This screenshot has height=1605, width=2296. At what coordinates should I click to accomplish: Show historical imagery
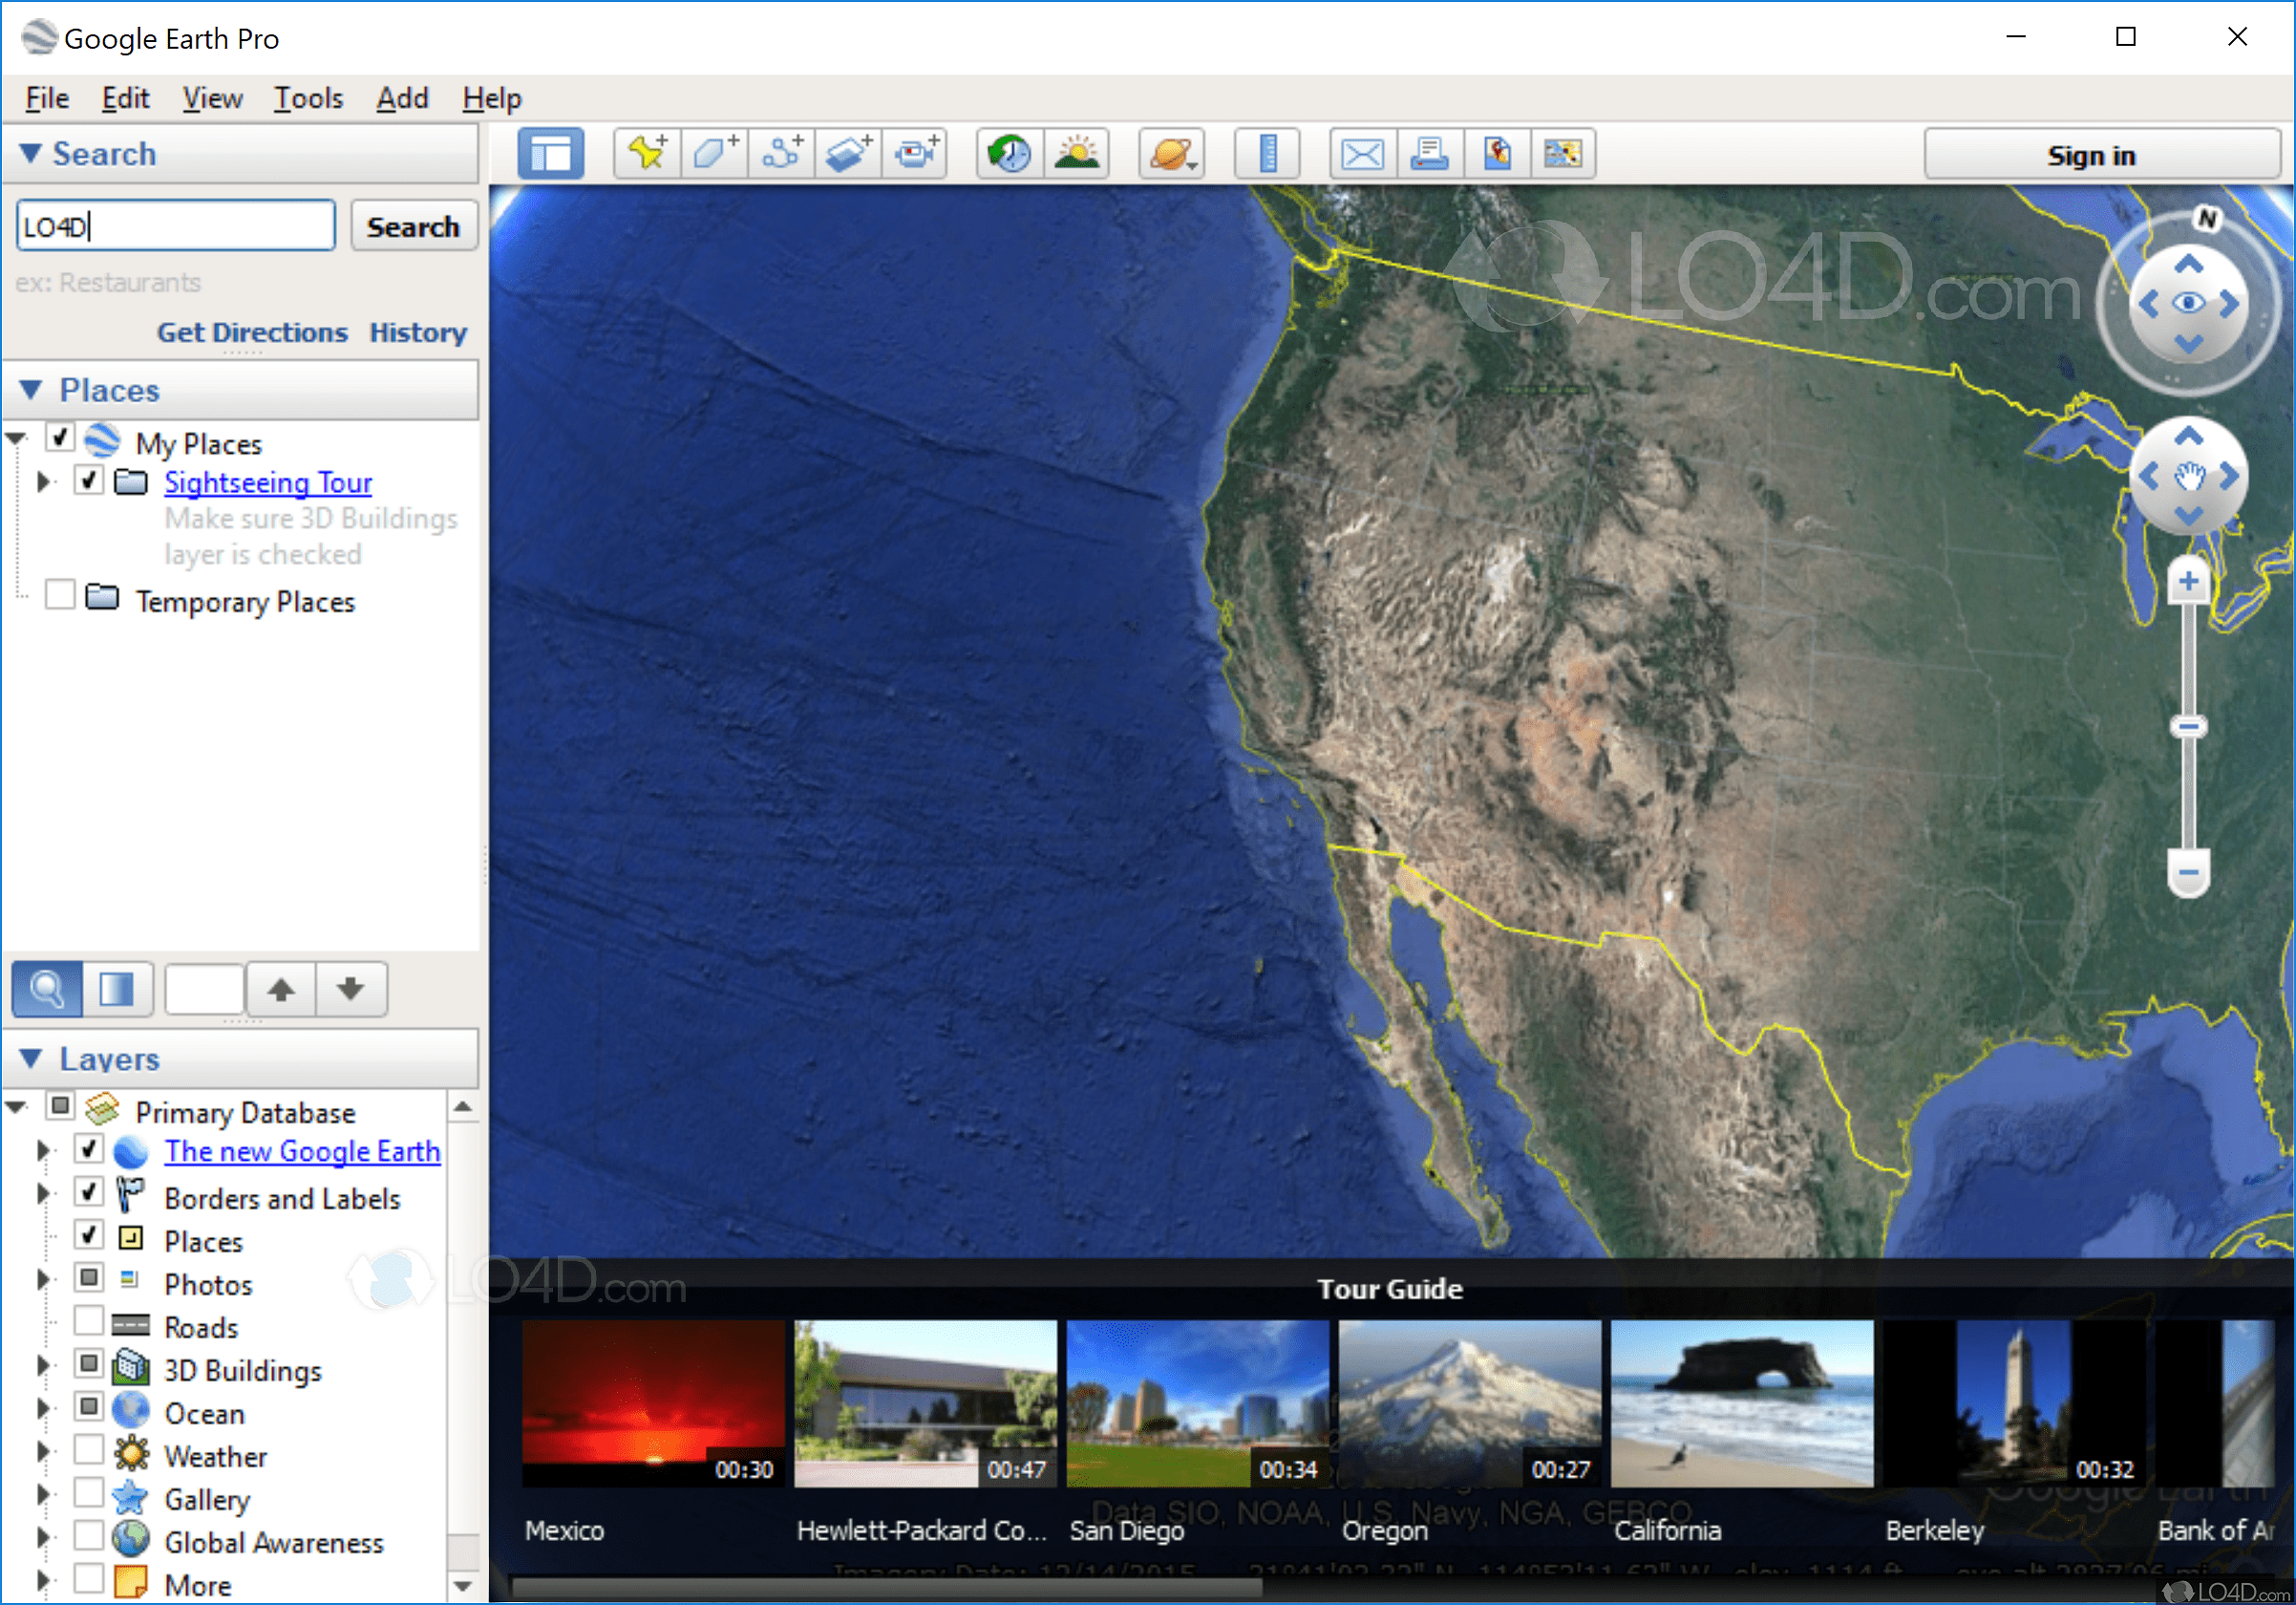1009,152
